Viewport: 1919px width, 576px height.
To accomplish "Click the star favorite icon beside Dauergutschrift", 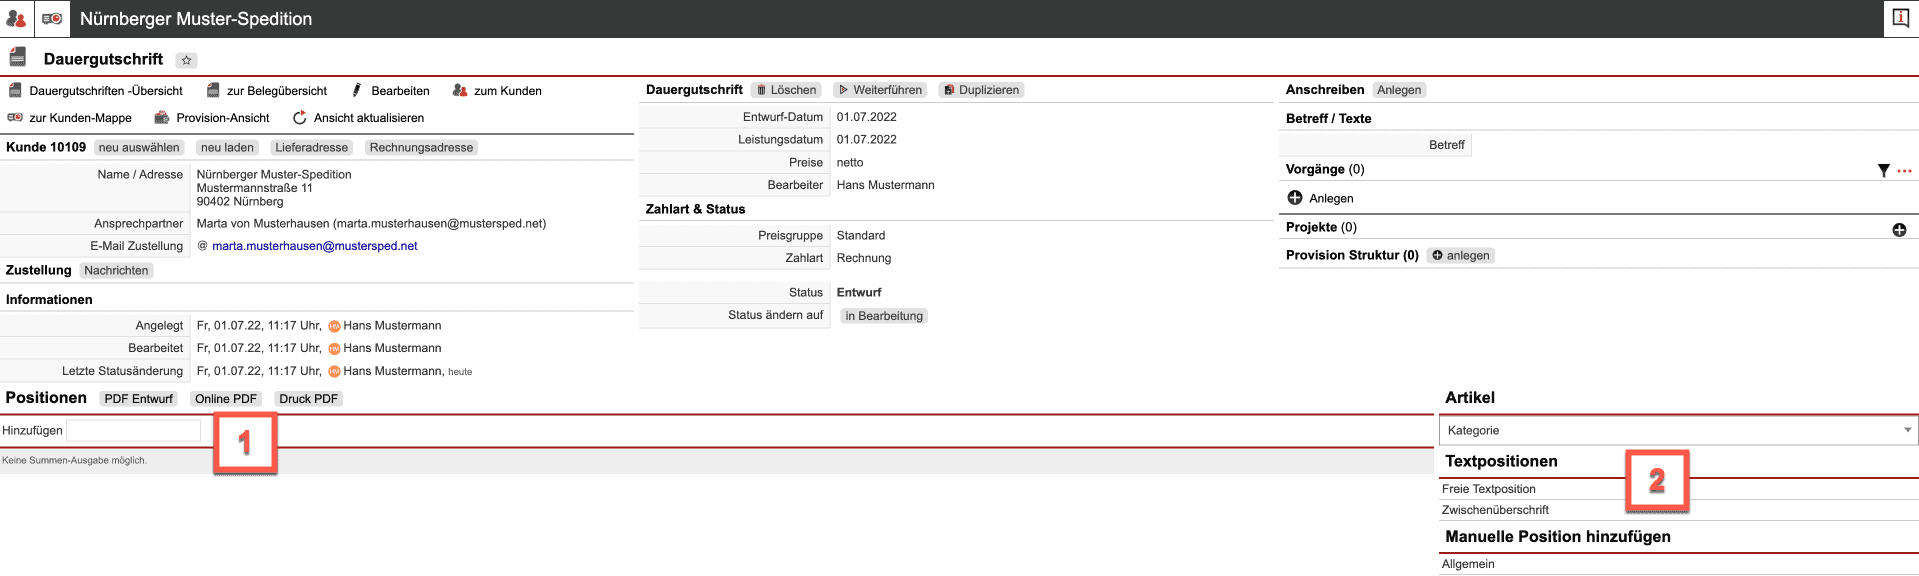I will [x=186, y=60].
